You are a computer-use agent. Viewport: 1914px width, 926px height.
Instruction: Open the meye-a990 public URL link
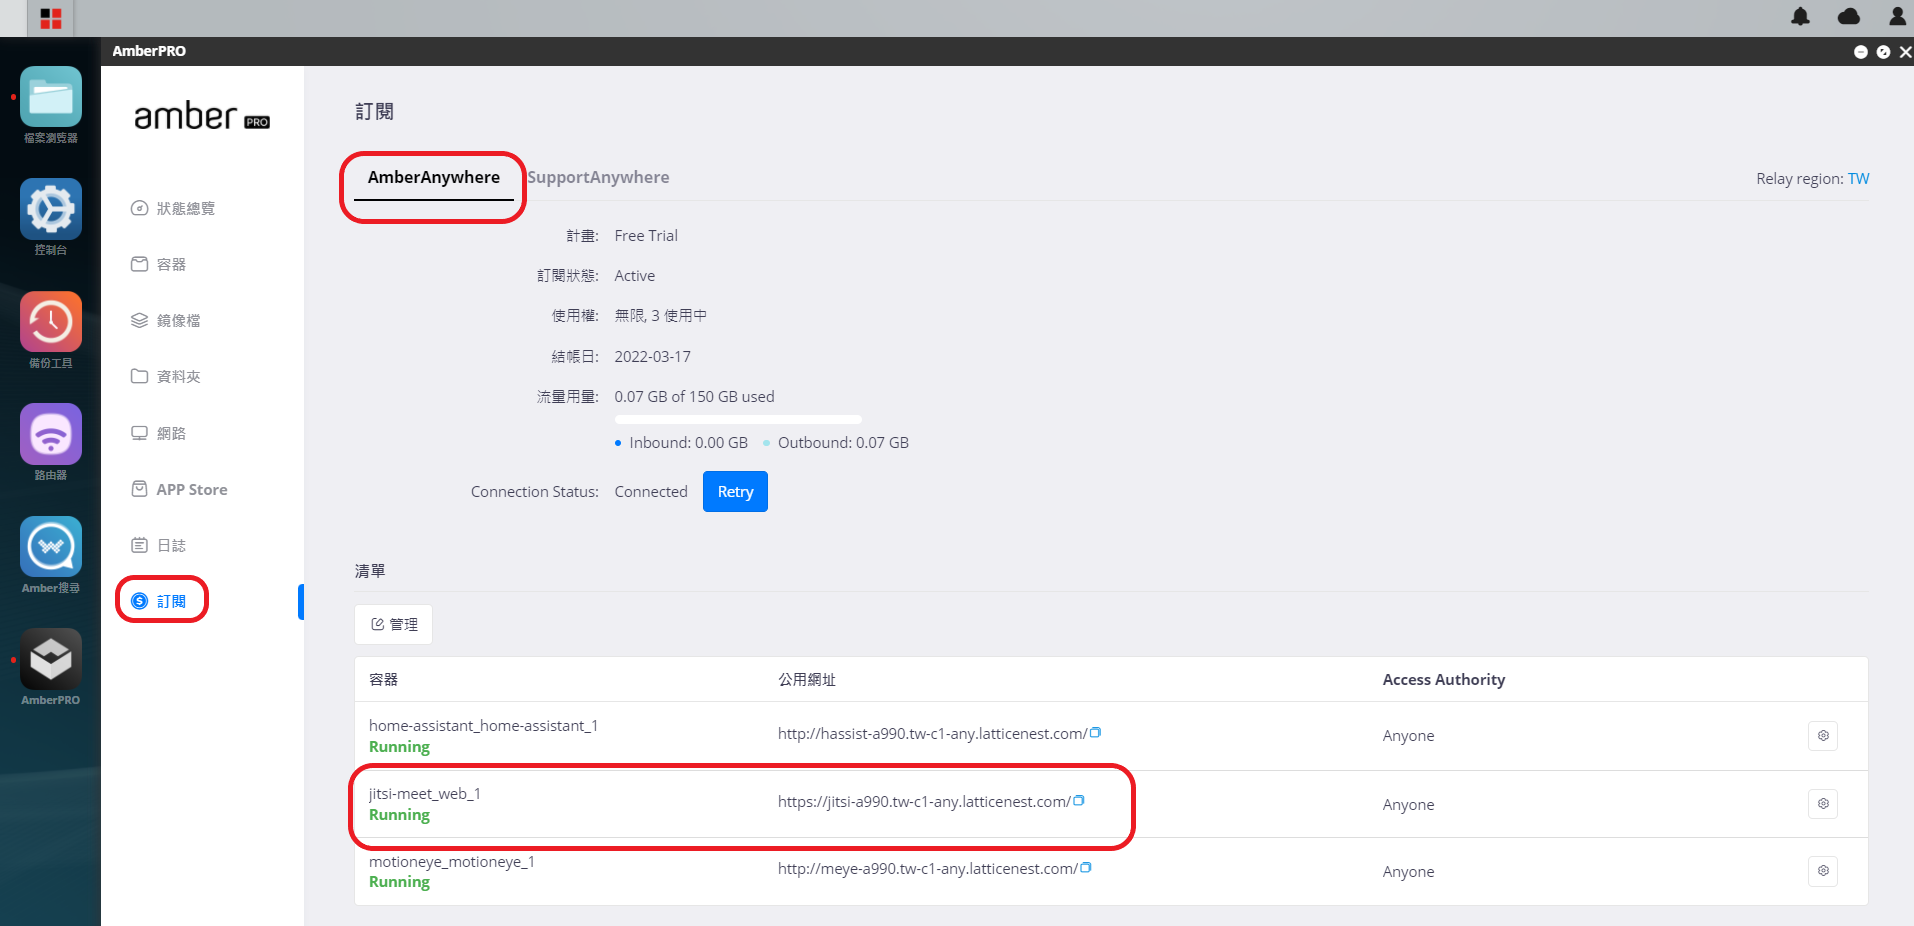(928, 869)
